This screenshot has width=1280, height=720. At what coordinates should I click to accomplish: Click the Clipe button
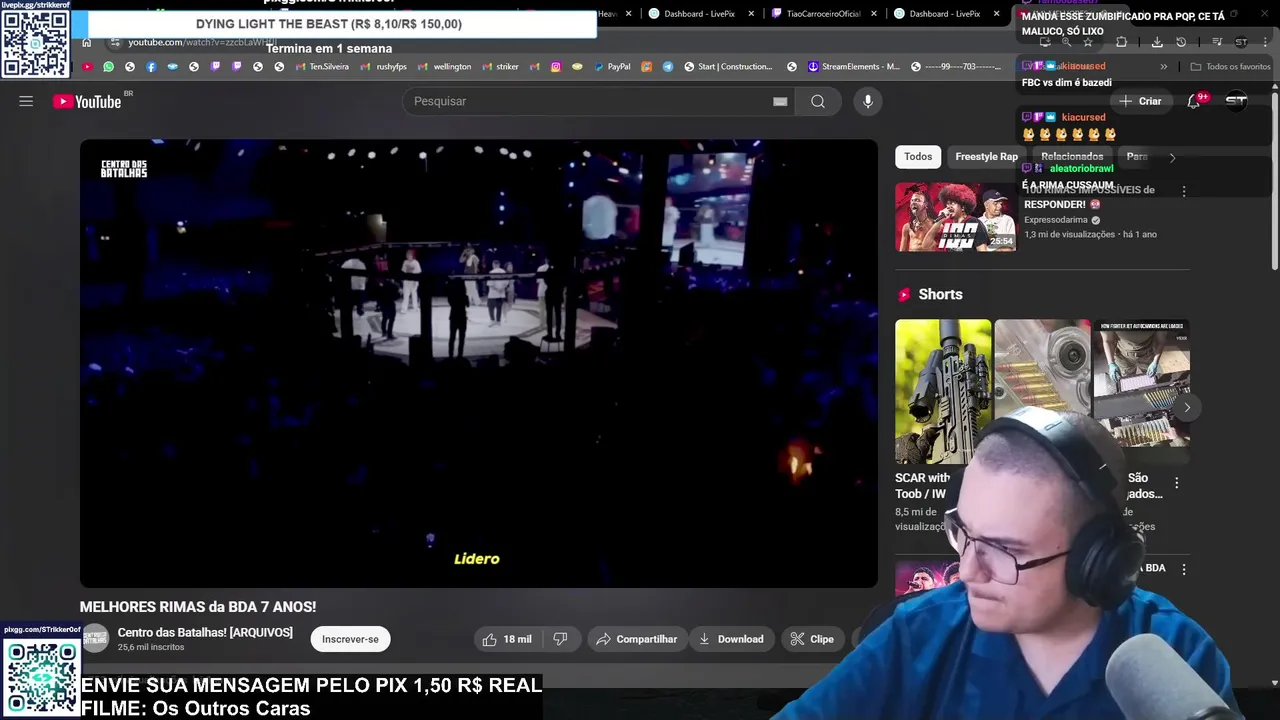pyautogui.click(x=812, y=639)
